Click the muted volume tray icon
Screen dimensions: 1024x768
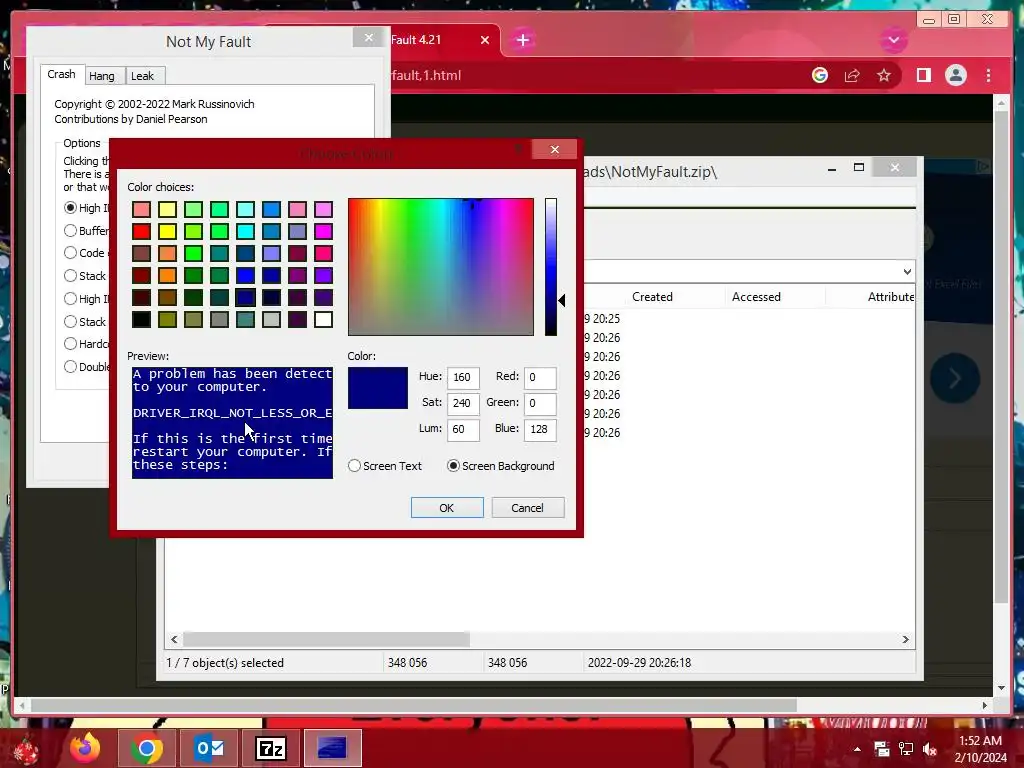pyautogui.click(x=929, y=749)
